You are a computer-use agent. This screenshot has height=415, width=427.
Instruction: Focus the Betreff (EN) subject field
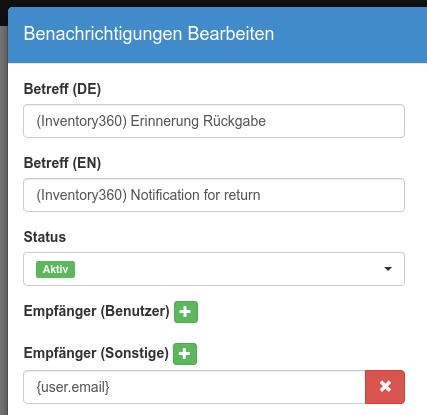(214, 195)
